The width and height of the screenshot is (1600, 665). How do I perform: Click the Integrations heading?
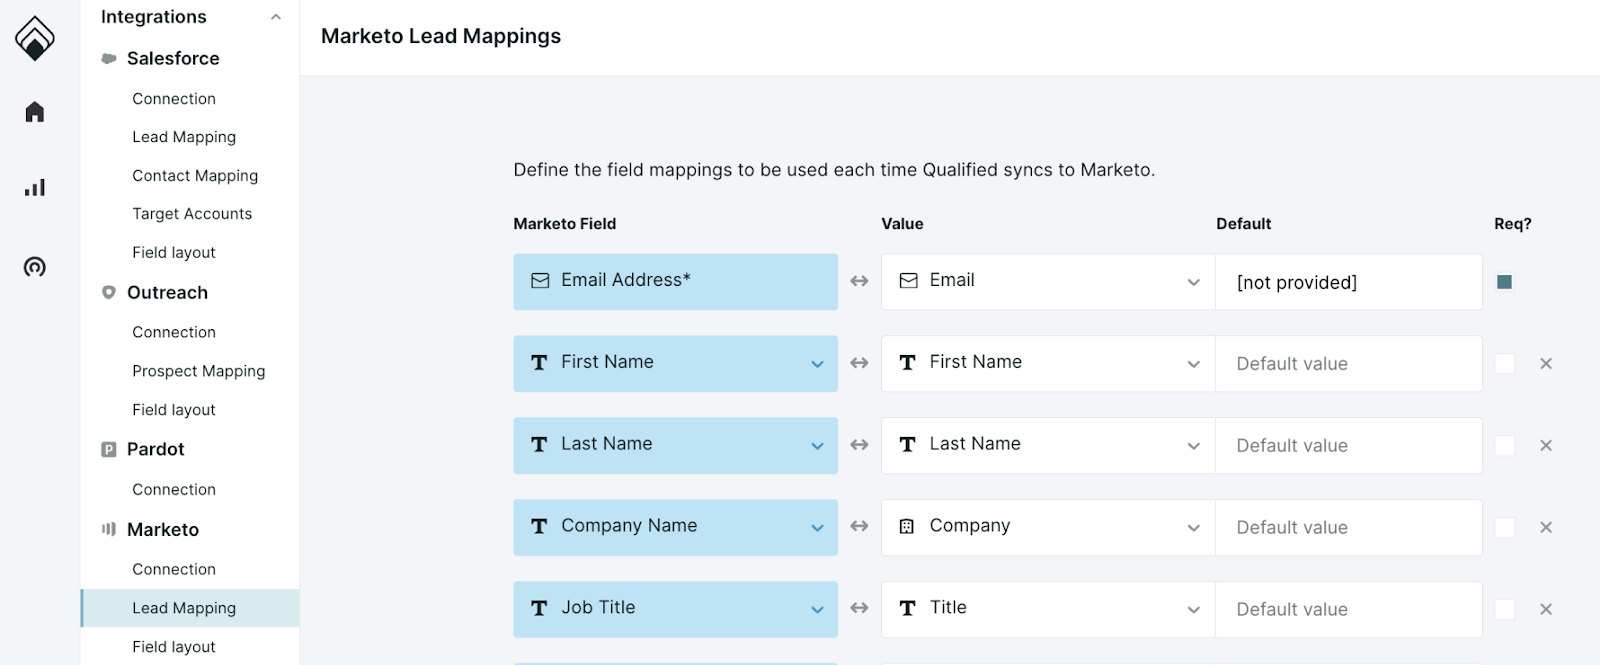point(154,17)
